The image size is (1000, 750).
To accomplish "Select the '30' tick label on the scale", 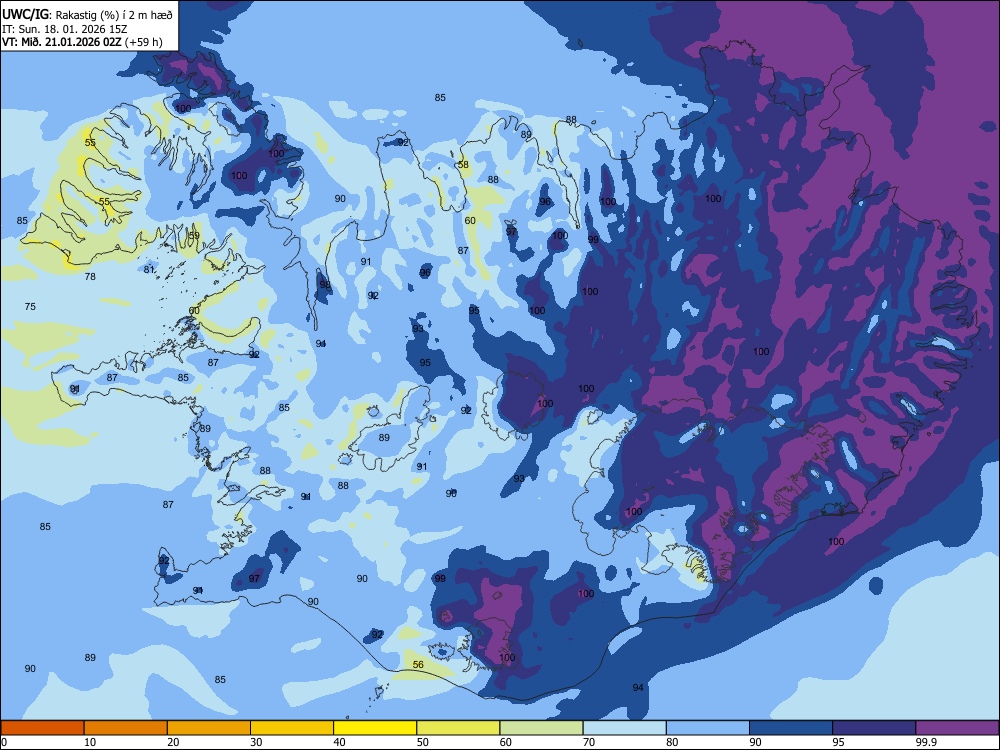I will [256, 742].
